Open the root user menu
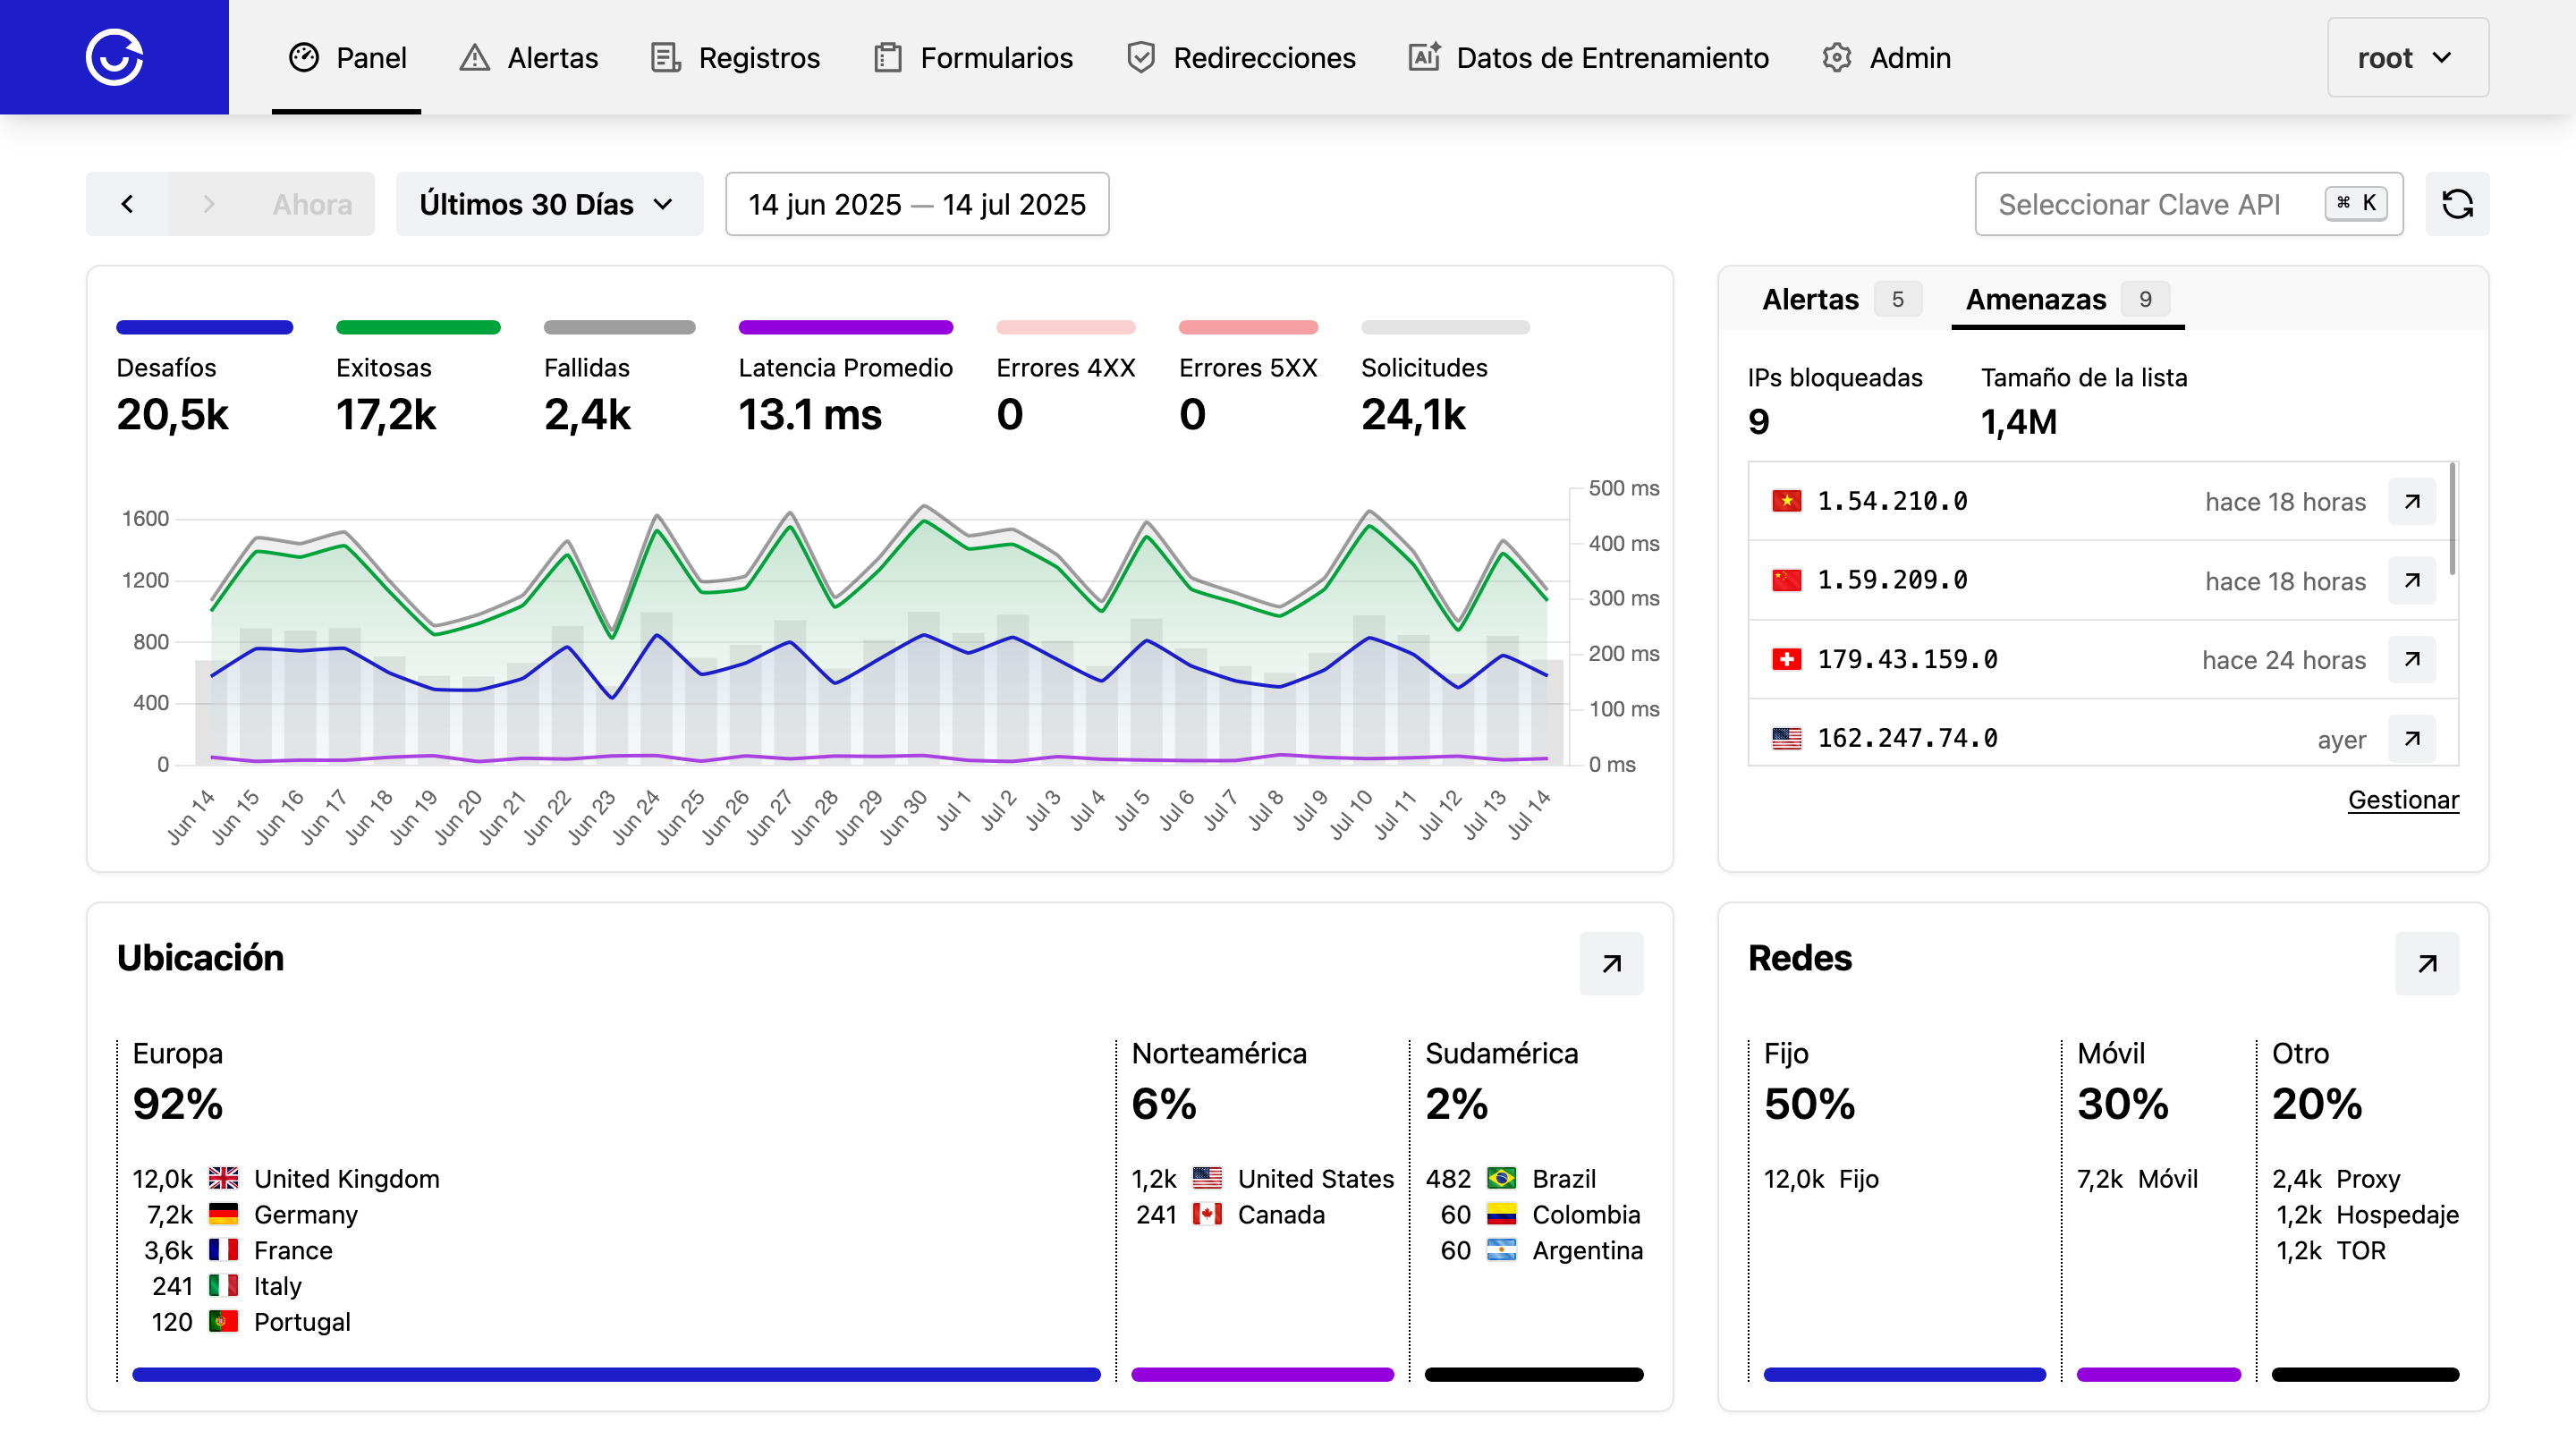 [x=2406, y=57]
